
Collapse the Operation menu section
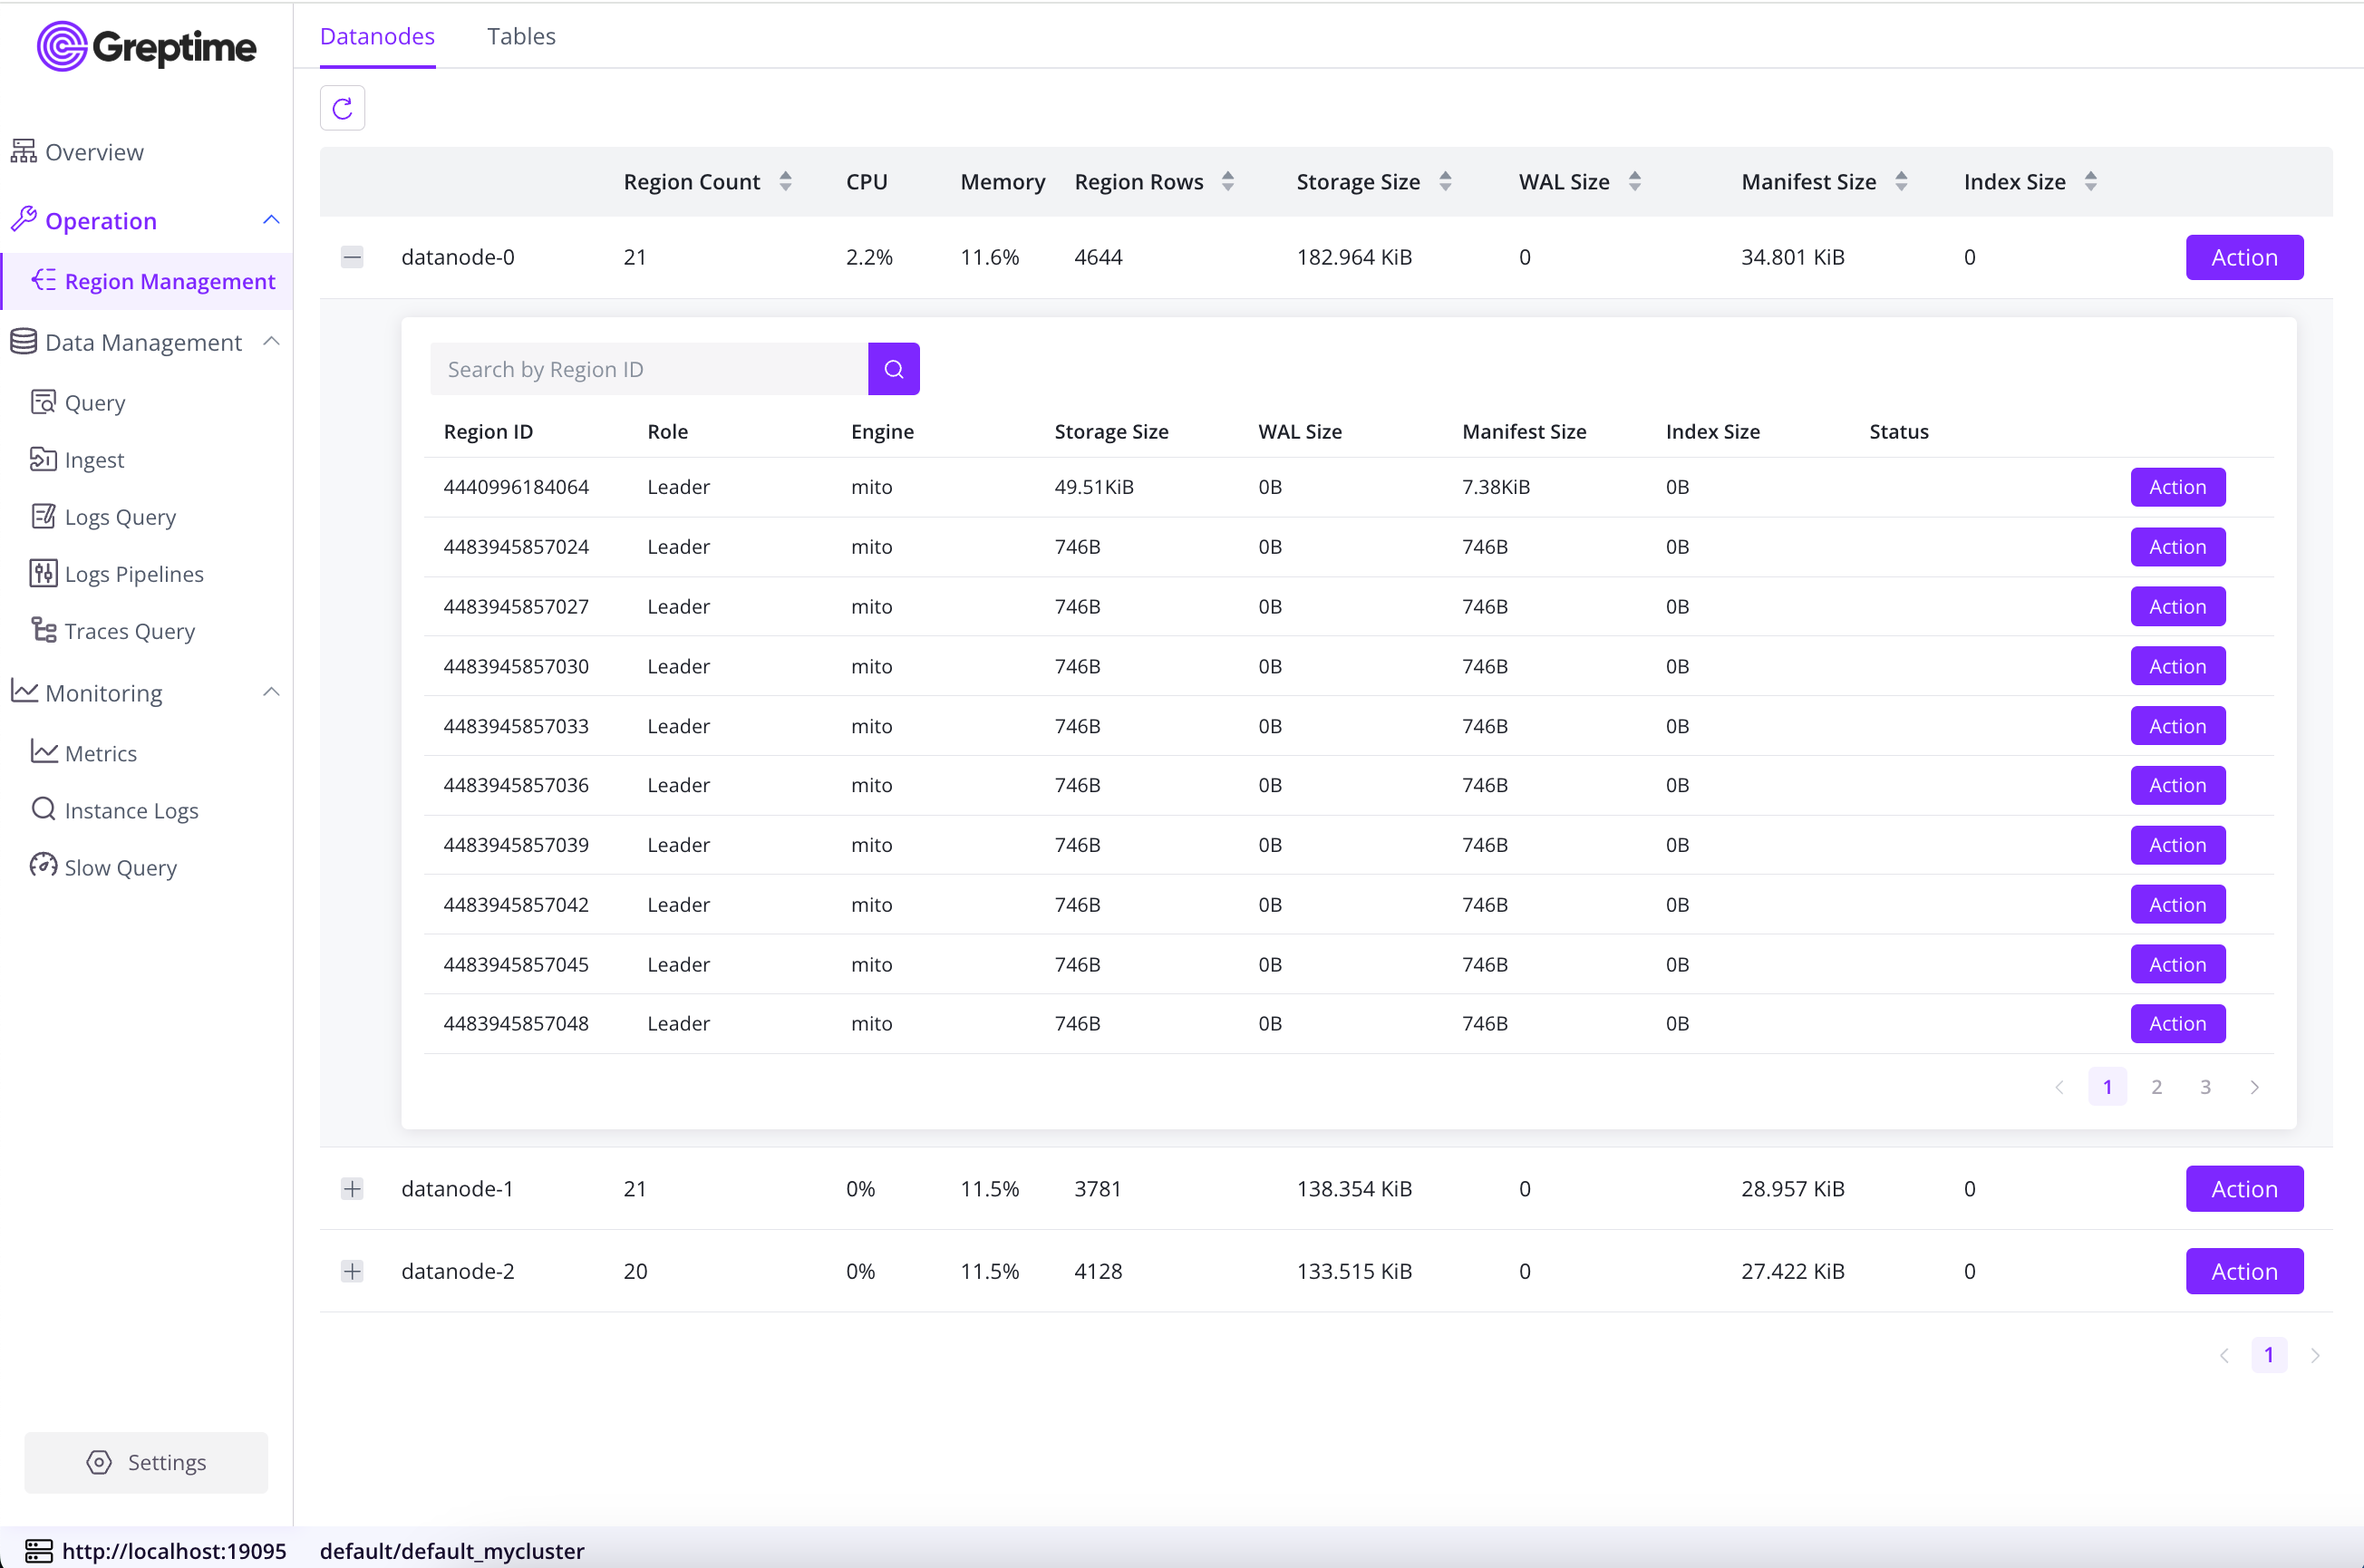(x=271, y=220)
